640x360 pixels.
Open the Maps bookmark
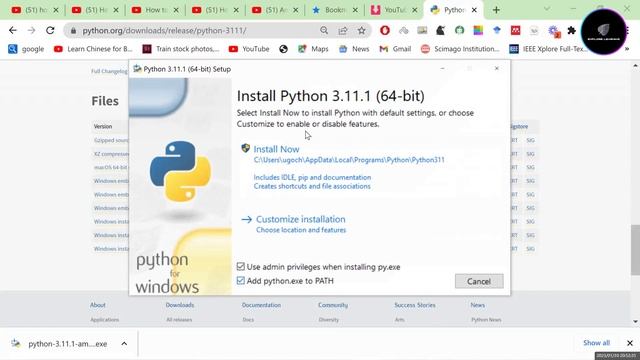point(313,49)
